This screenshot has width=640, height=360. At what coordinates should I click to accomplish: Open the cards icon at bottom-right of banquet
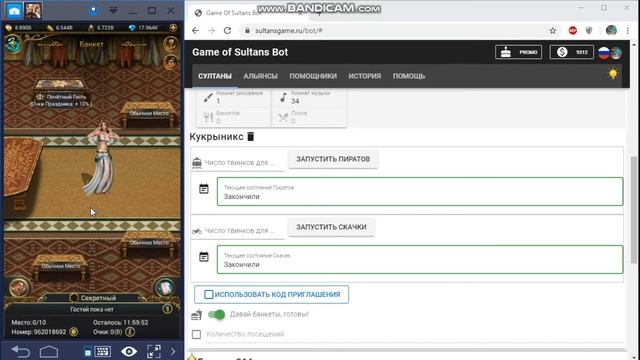(x=165, y=287)
